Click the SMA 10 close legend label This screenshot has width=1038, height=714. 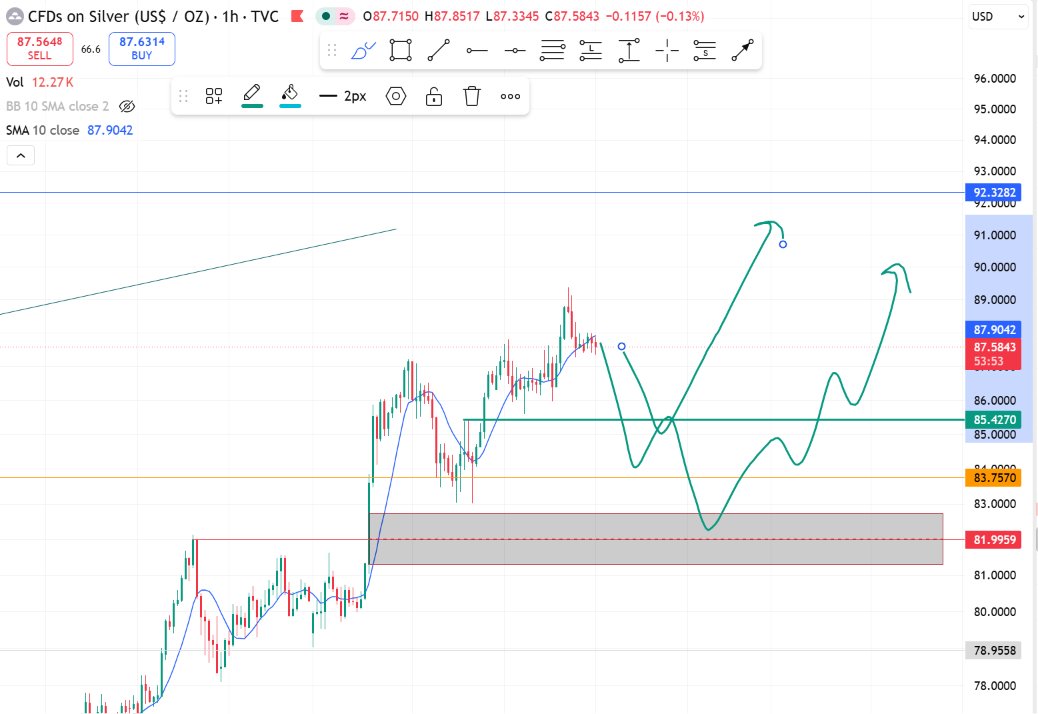(42, 130)
